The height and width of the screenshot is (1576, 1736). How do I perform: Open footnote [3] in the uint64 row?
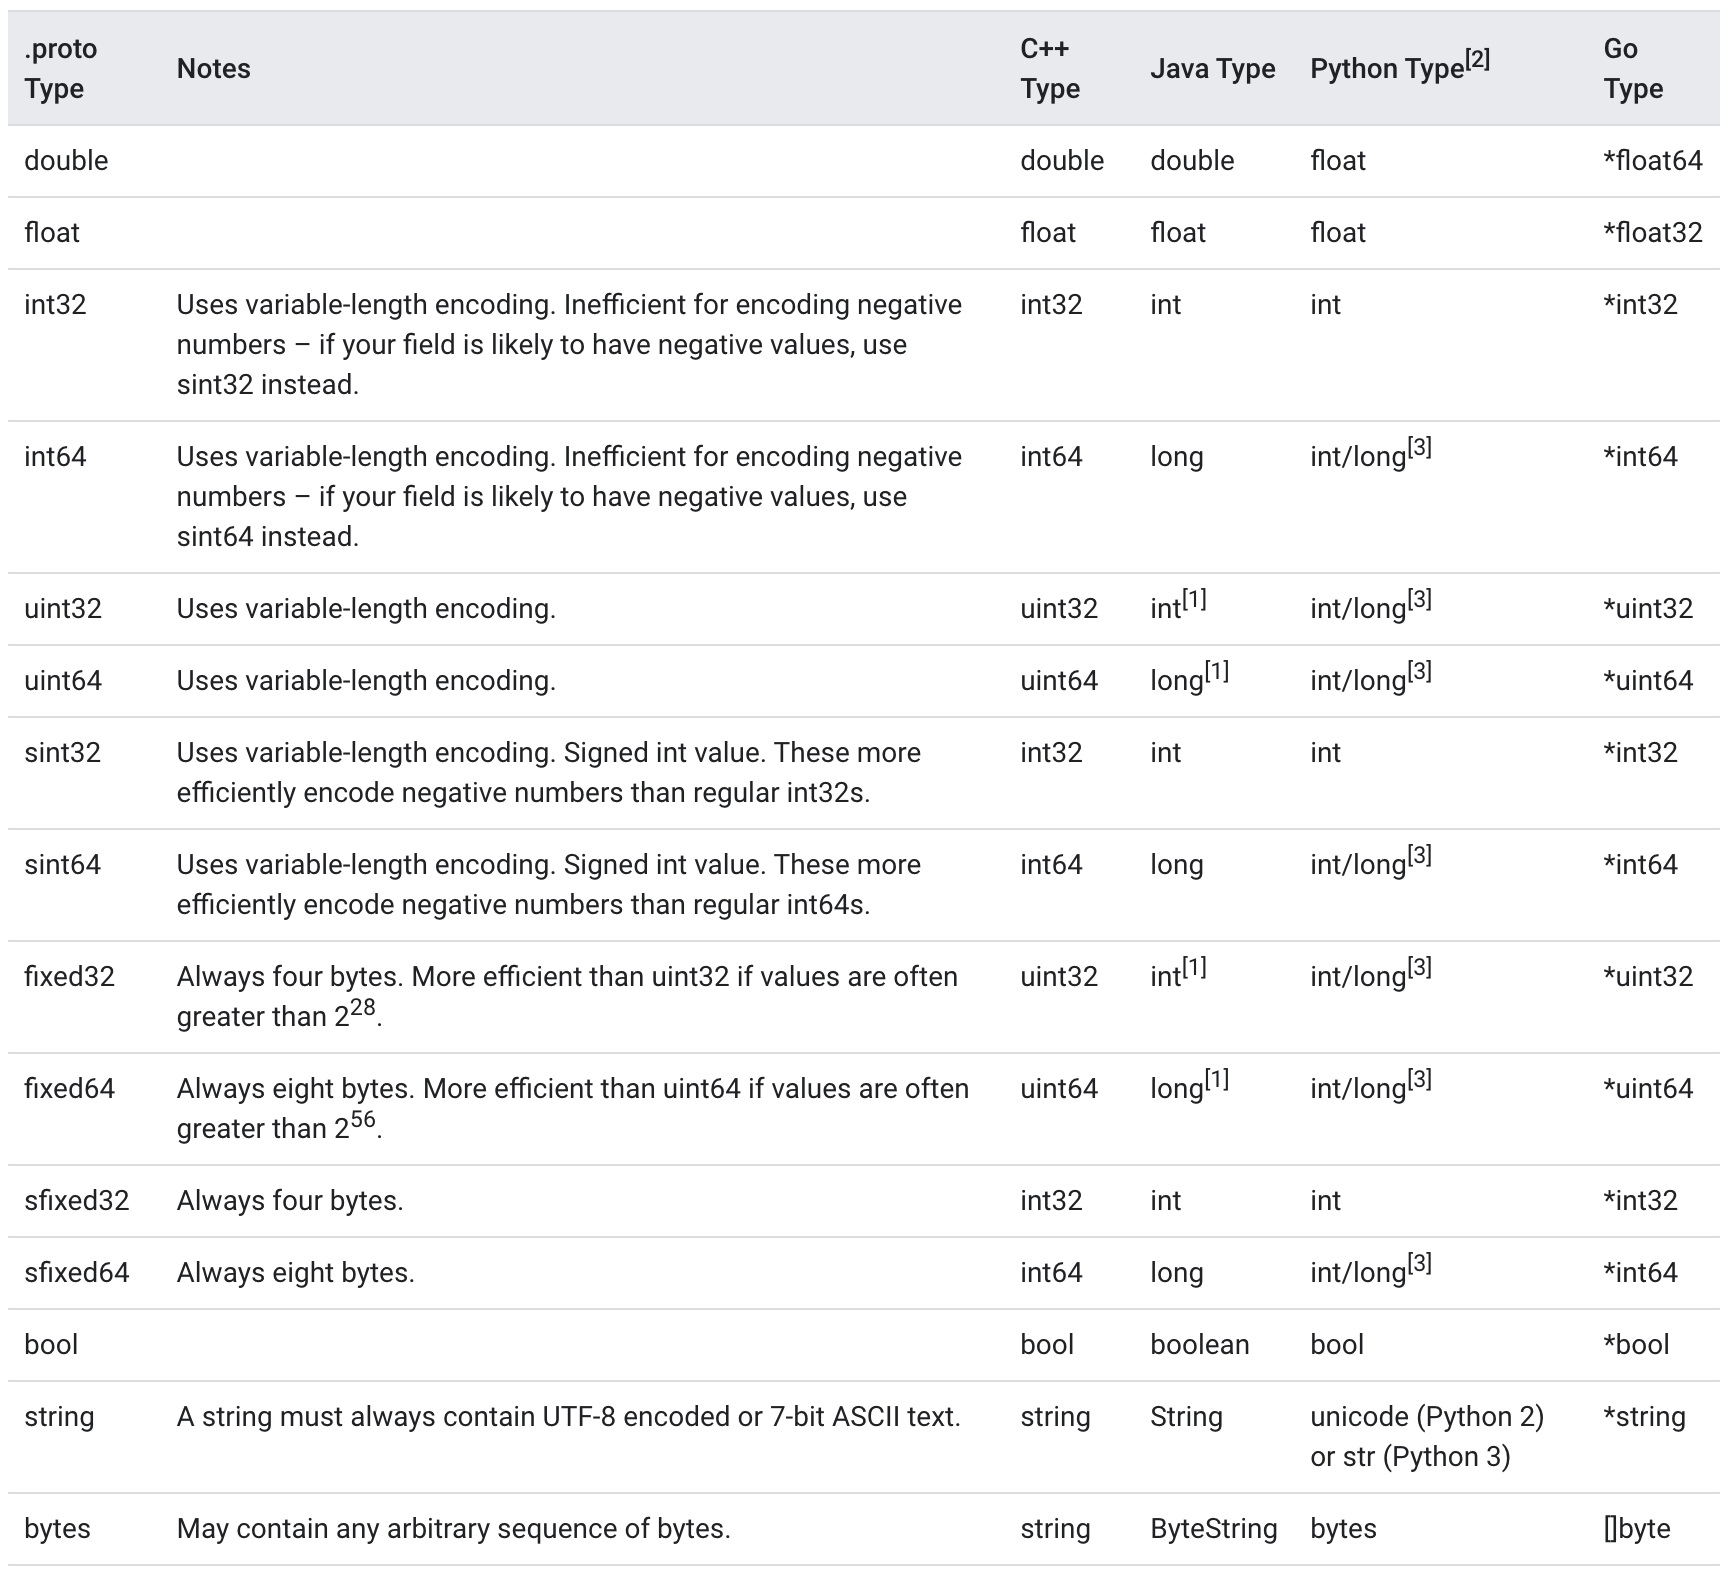click(1420, 672)
